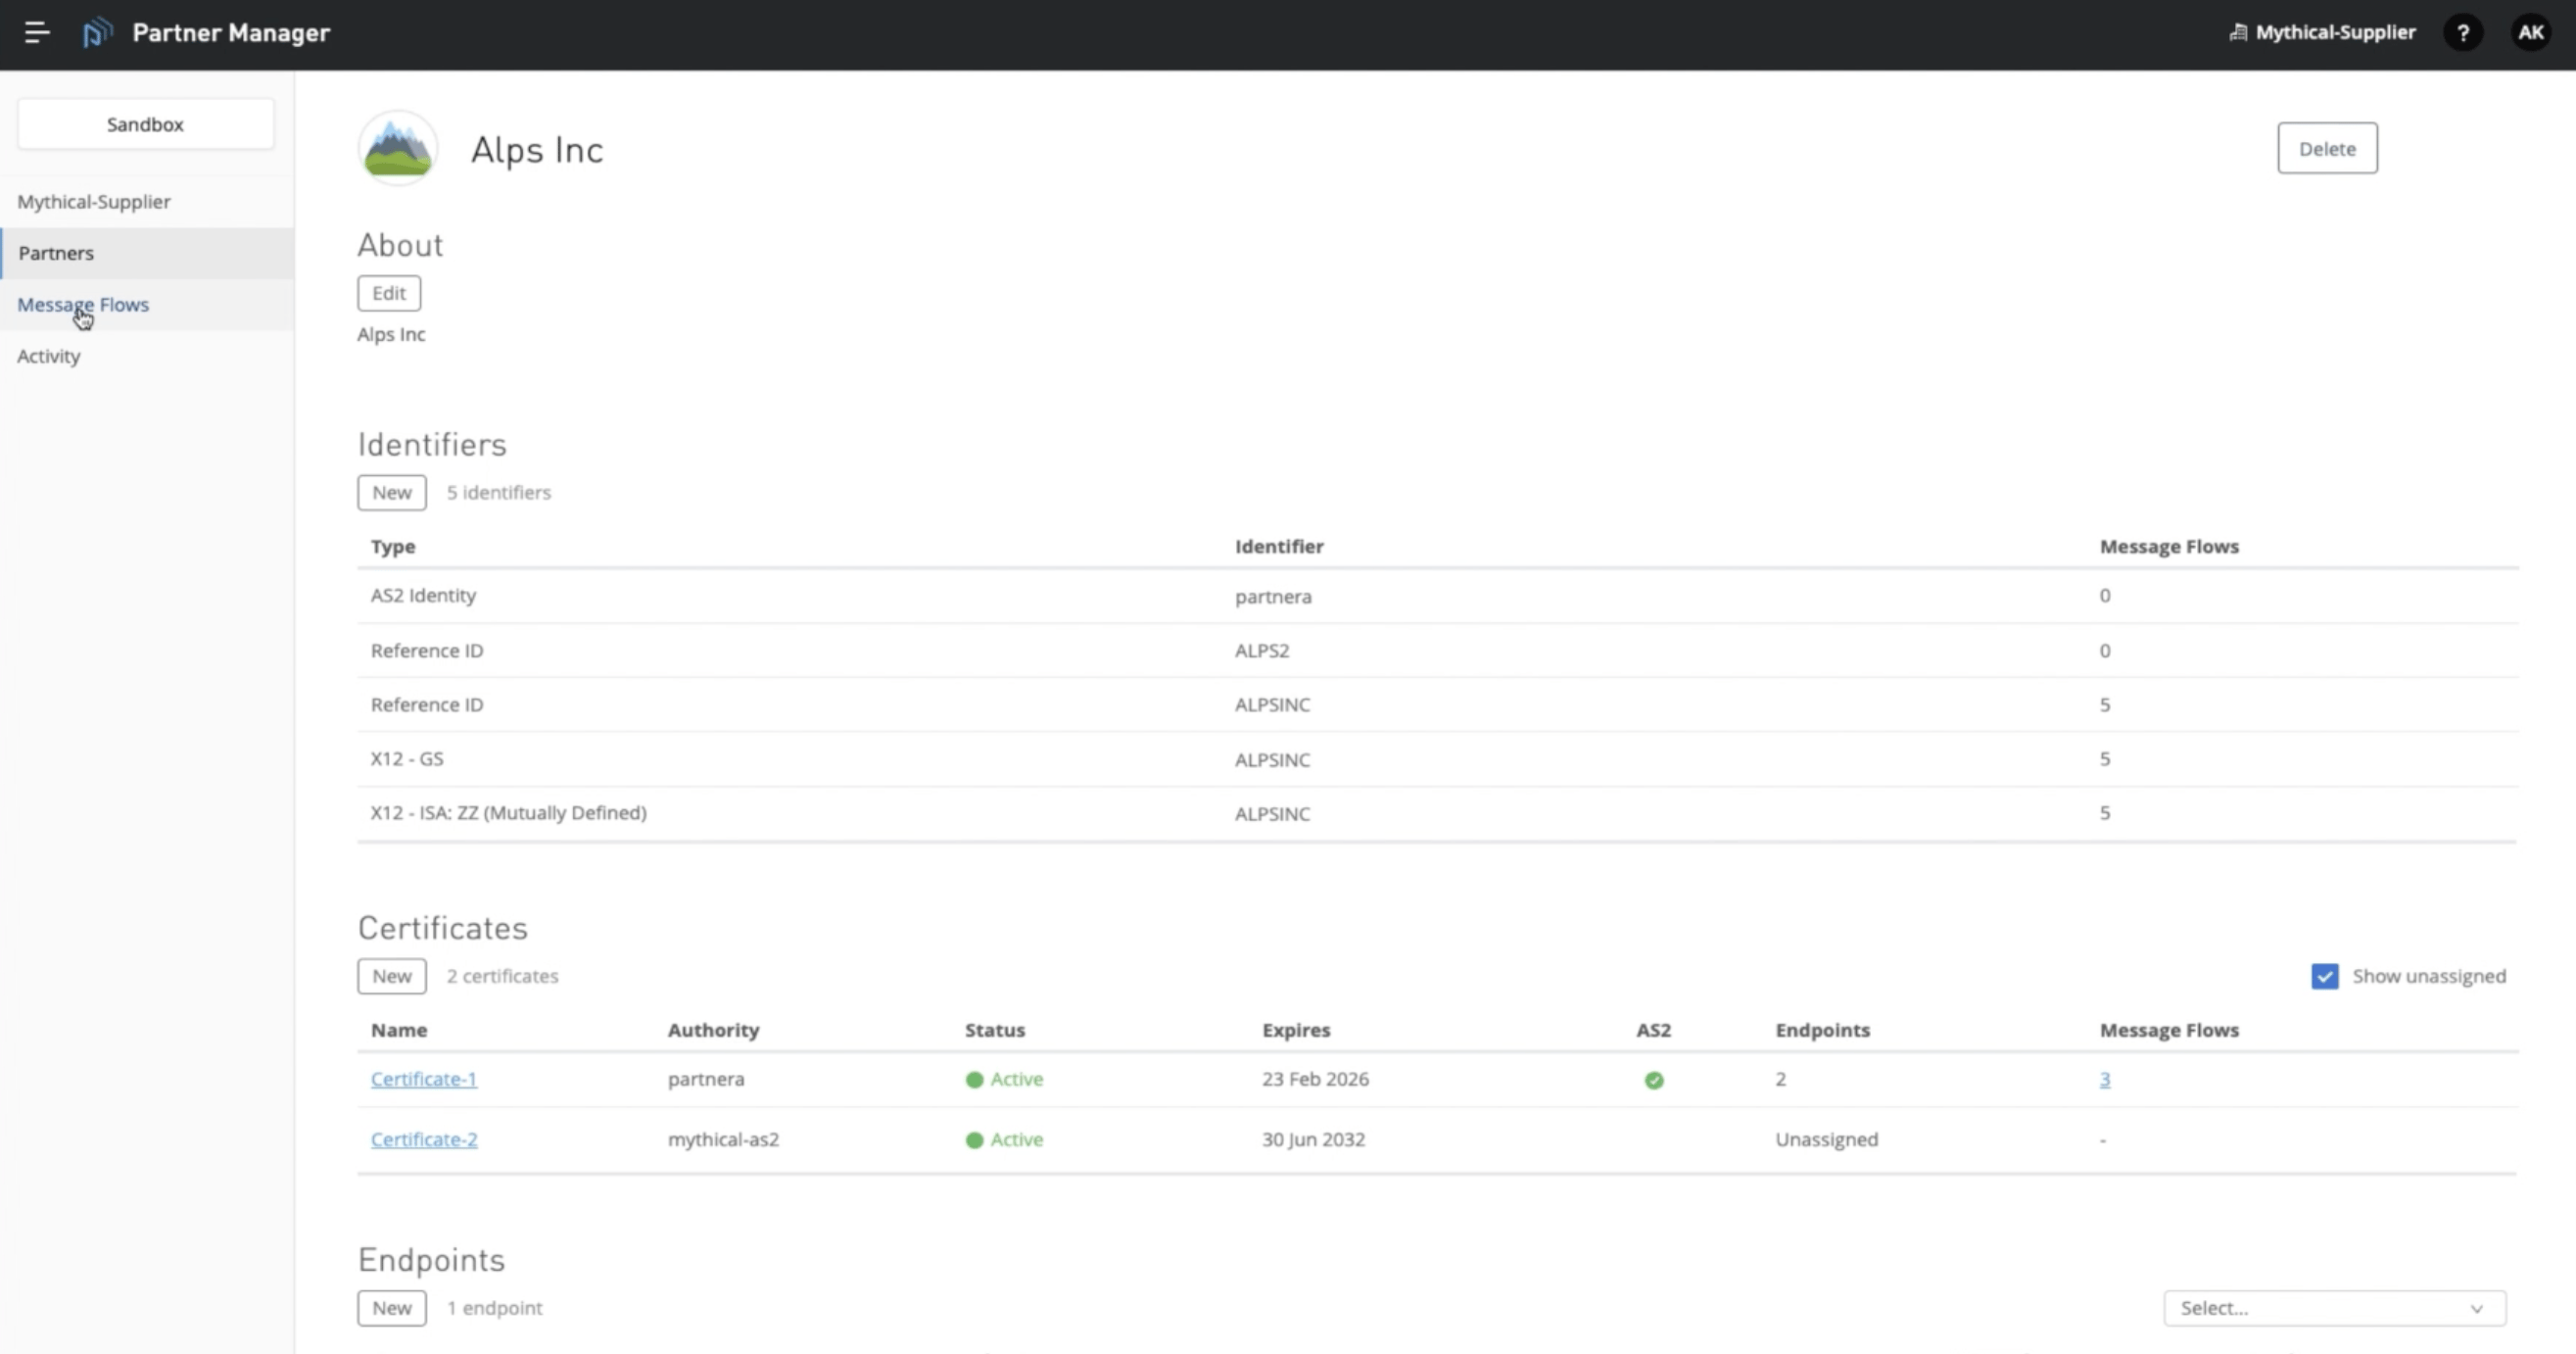Delete the Alps Inc partner
The image size is (2576, 1354).
2327,149
